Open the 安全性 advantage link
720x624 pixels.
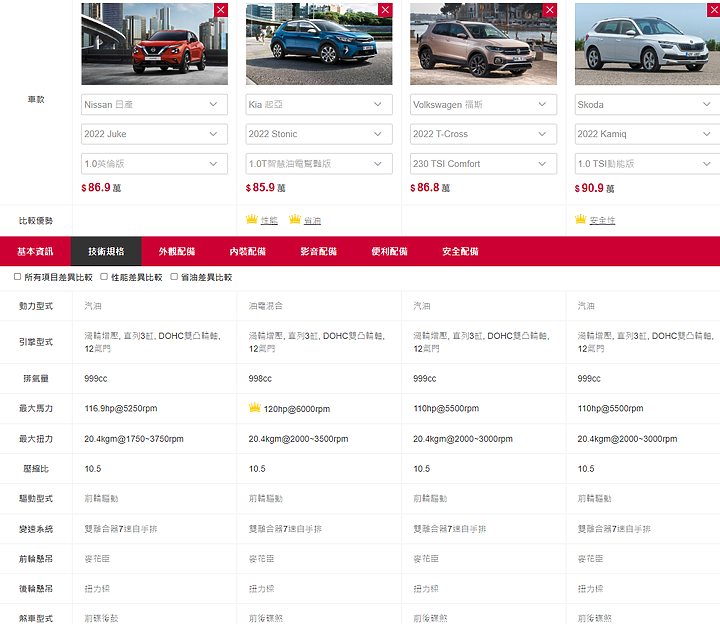(602, 220)
